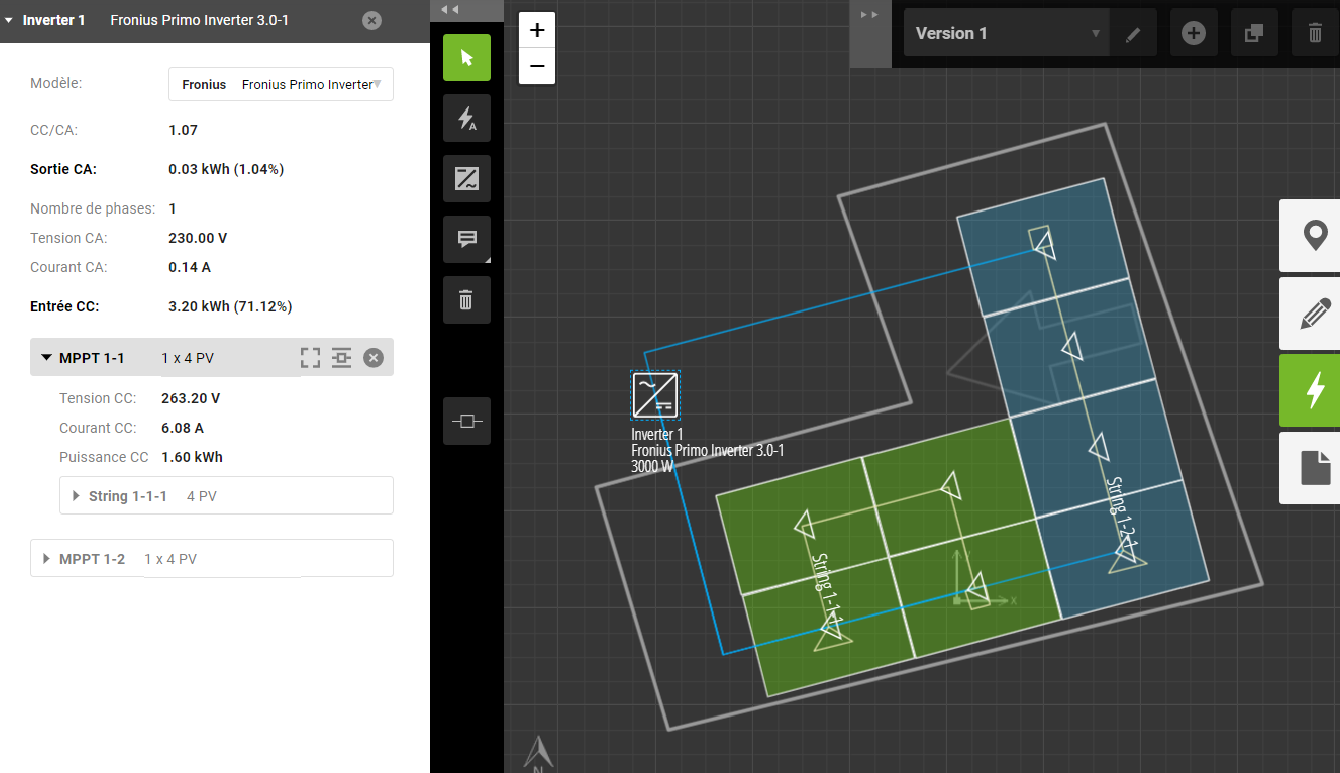
Task: Expand String 1-1-1 details
Action: click(77, 496)
